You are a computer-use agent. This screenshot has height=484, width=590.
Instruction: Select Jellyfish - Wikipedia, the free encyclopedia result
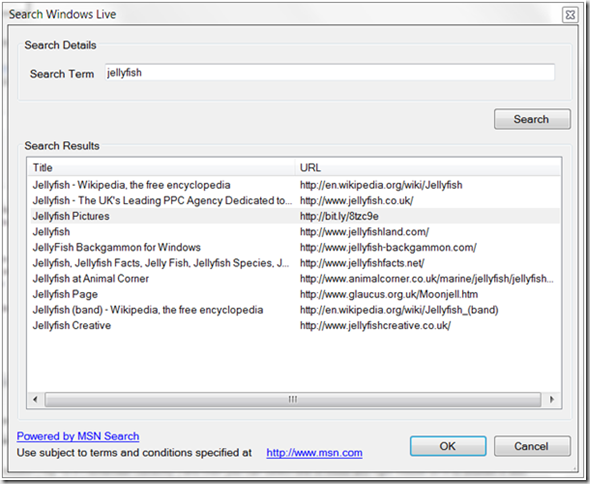pyautogui.click(x=294, y=185)
